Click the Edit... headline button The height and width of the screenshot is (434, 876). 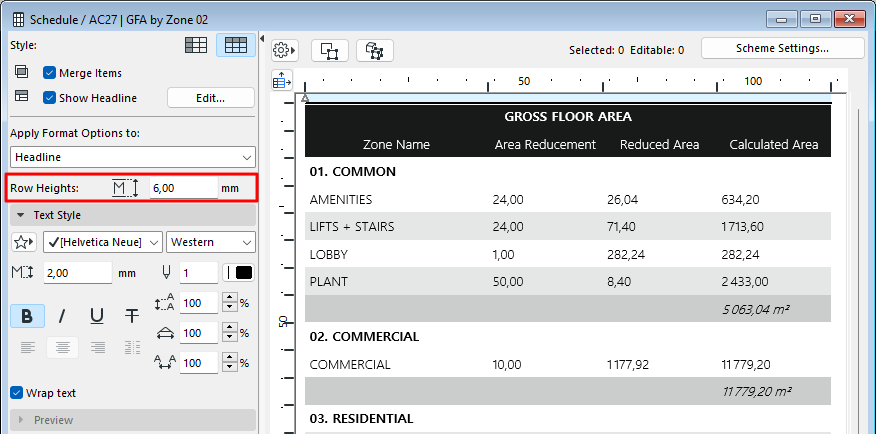click(211, 98)
